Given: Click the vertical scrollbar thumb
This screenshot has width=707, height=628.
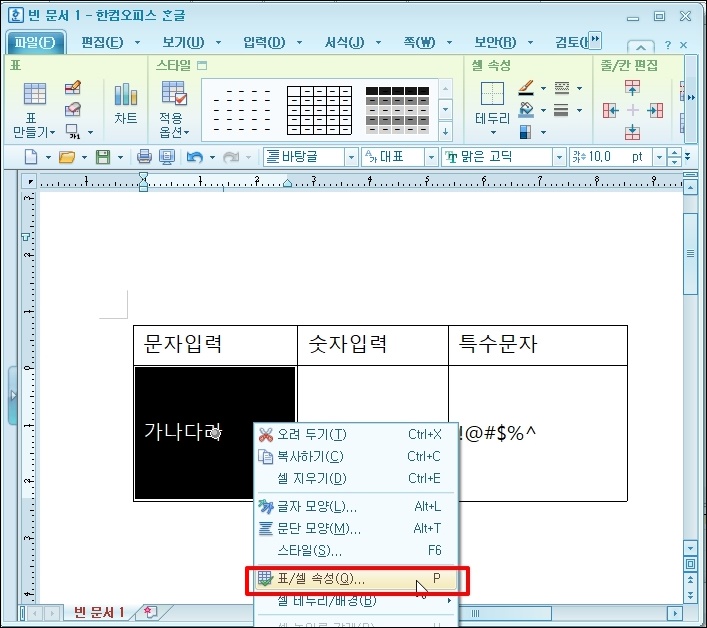Looking at the screenshot, I should (x=690, y=254).
